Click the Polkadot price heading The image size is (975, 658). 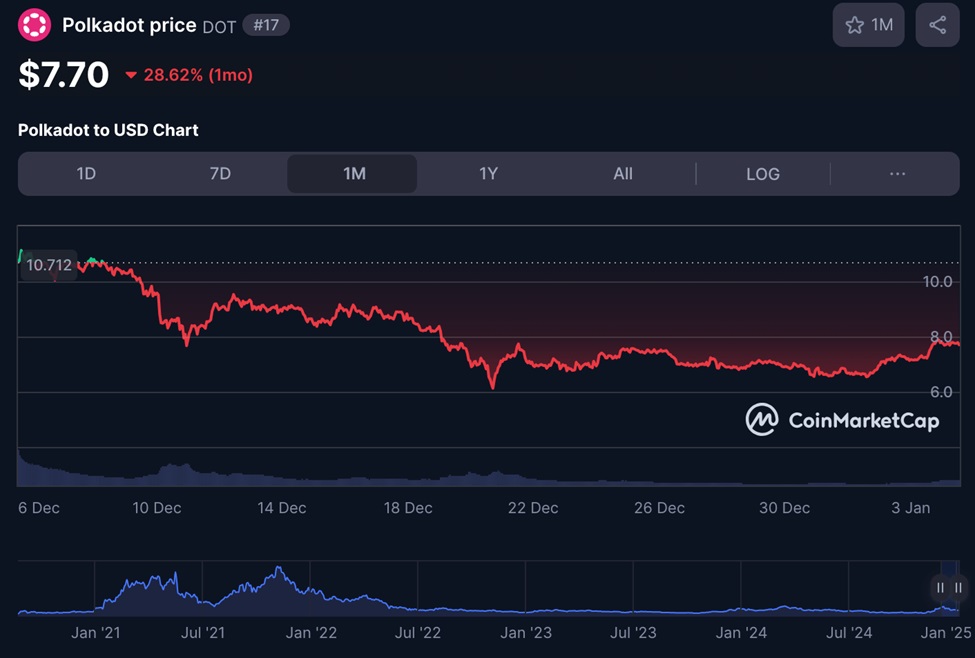pyautogui.click(x=129, y=25)
